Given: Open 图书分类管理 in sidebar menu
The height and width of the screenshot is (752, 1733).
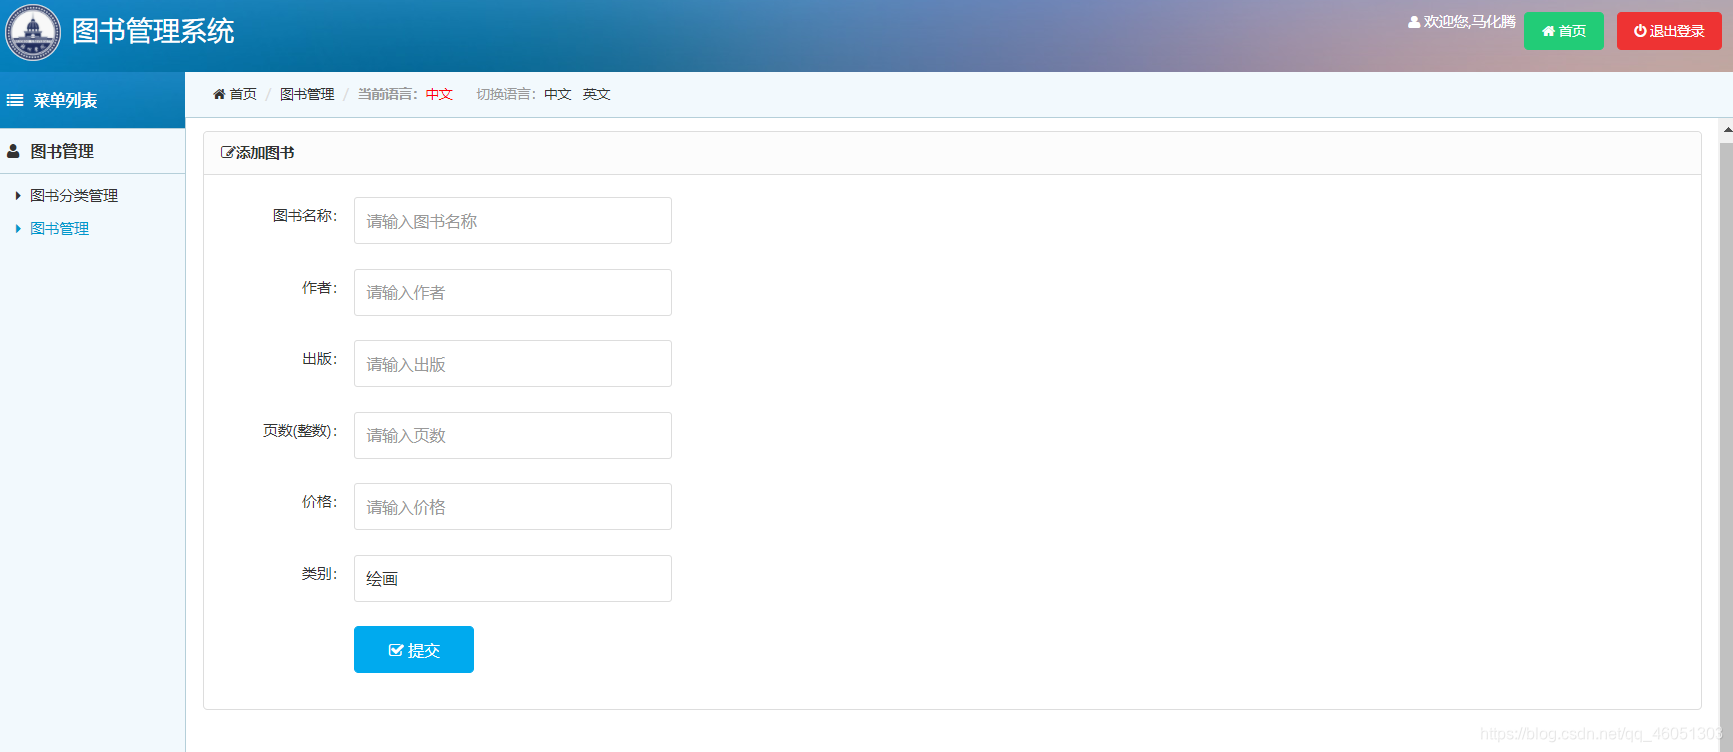Looking at the screenshot, I should coord(74,196).
